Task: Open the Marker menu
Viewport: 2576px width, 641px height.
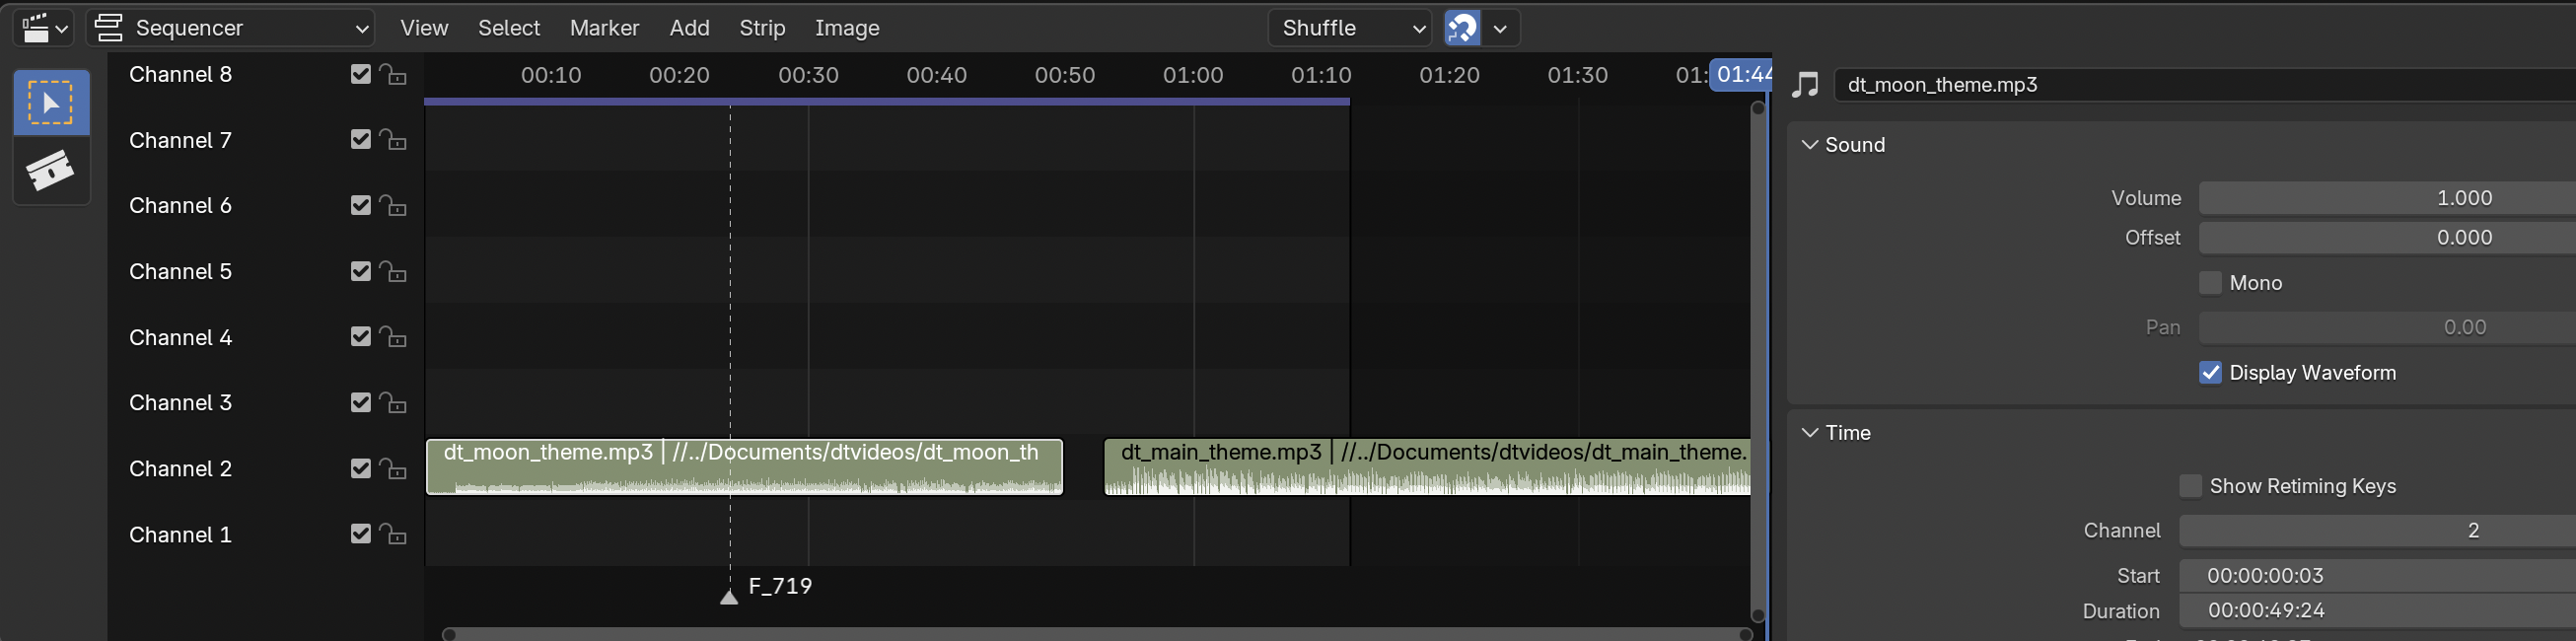Action: 604,28
